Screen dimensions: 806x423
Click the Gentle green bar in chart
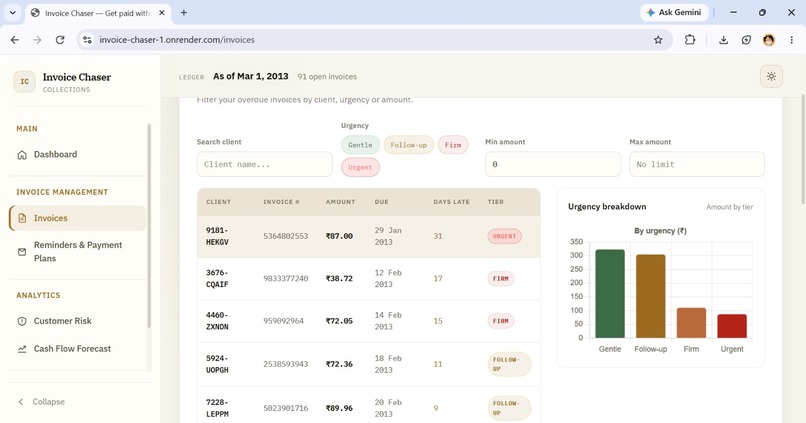click(610, 294)
